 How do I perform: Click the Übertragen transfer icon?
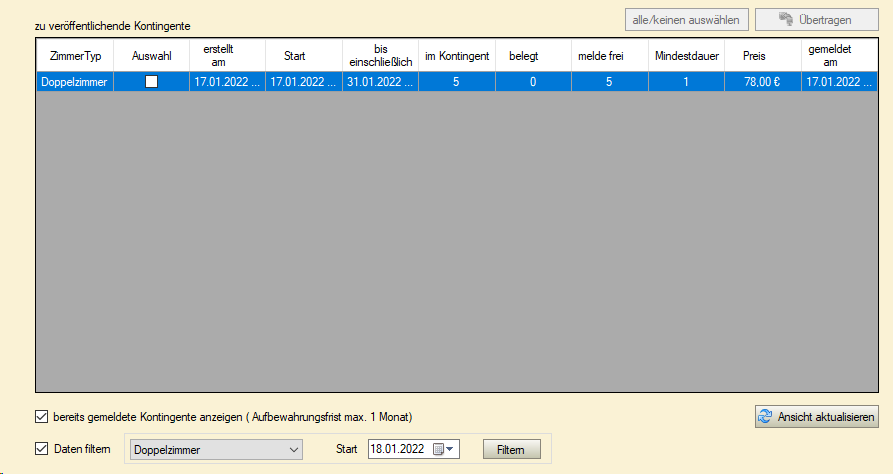789,19
